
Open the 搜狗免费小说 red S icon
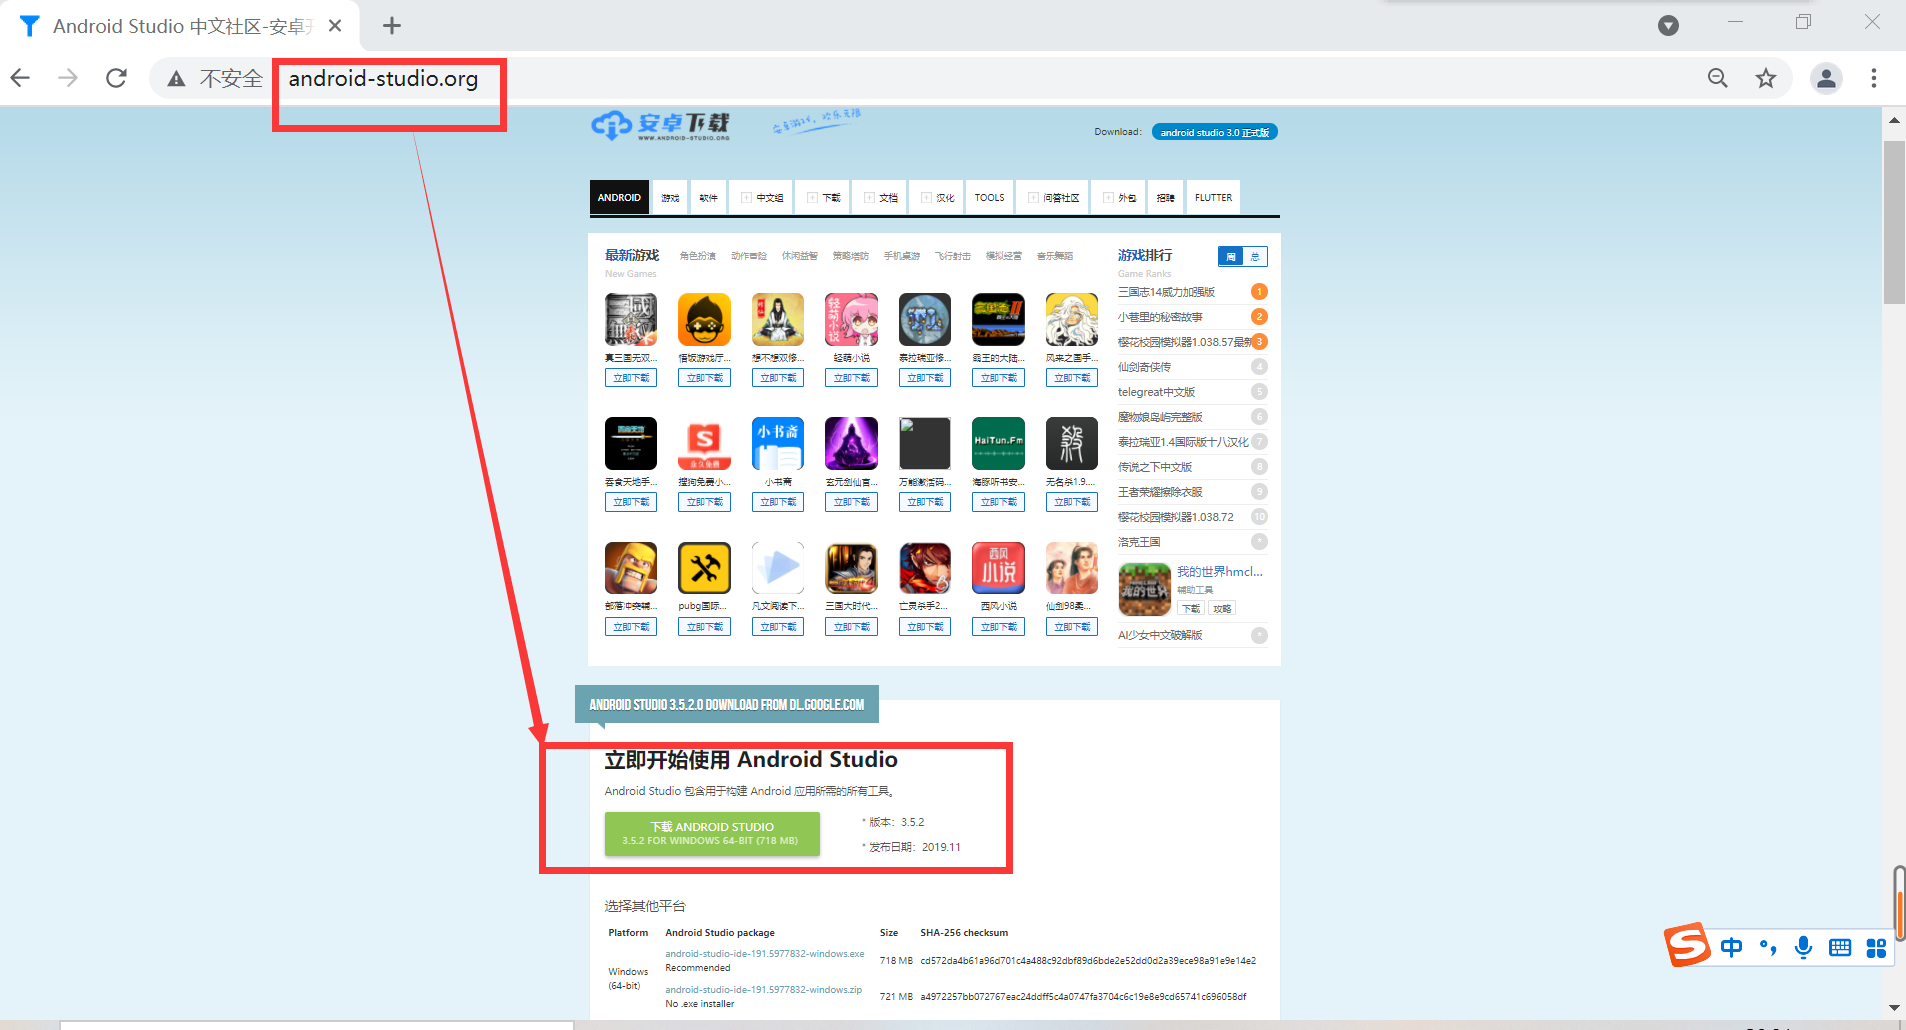(x=704, y=443)
